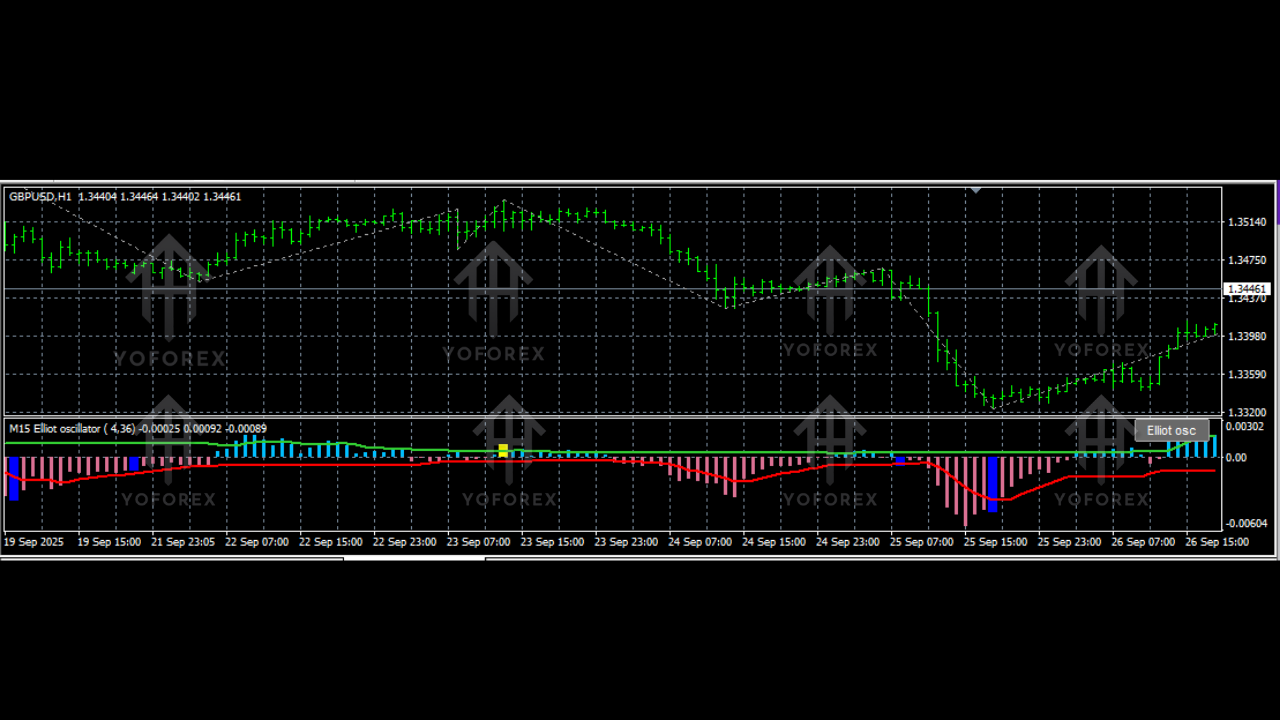Select the Elliot osc button
Image resolution: width=1280 pixels, height=720 pixels.
(x=1171, y=430)
